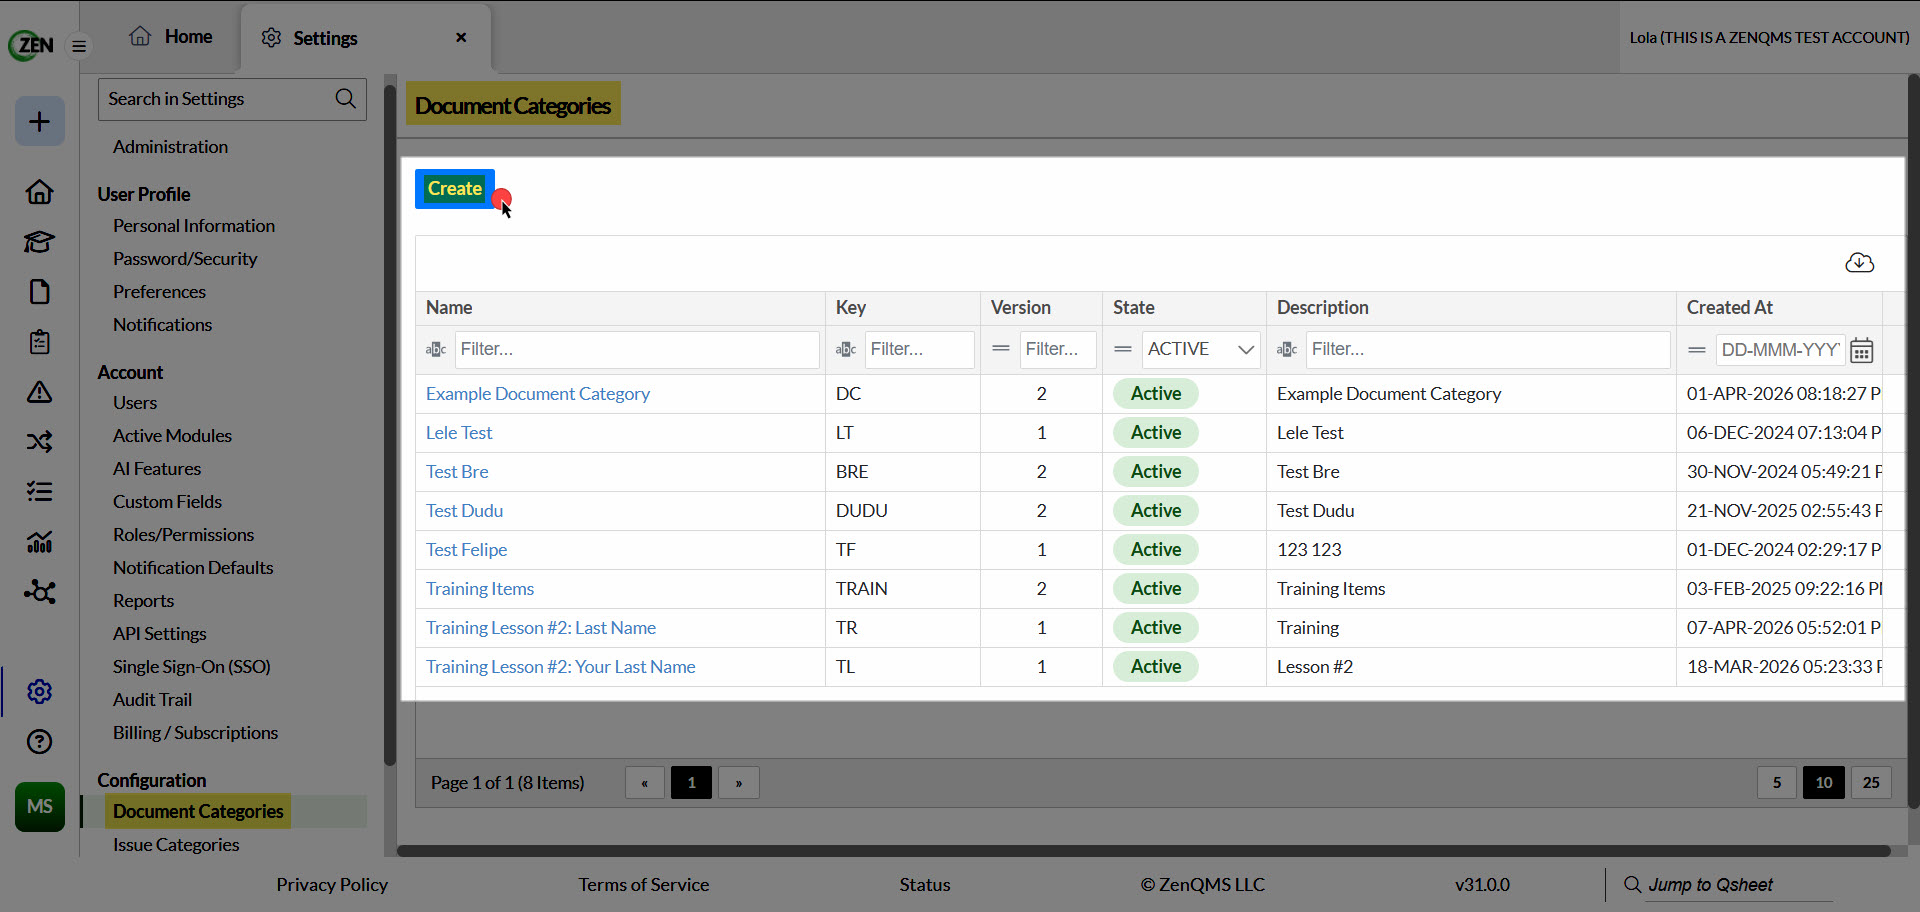Set page size to 25 items
The width and height of the screenshot is (1920, 912).
[x=1871, y=783]
